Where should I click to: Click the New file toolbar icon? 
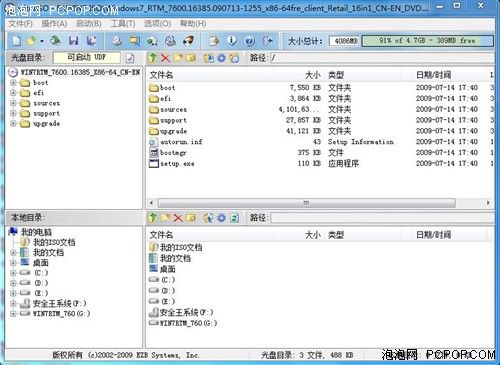pyautogui.click(x=16, y=41)
